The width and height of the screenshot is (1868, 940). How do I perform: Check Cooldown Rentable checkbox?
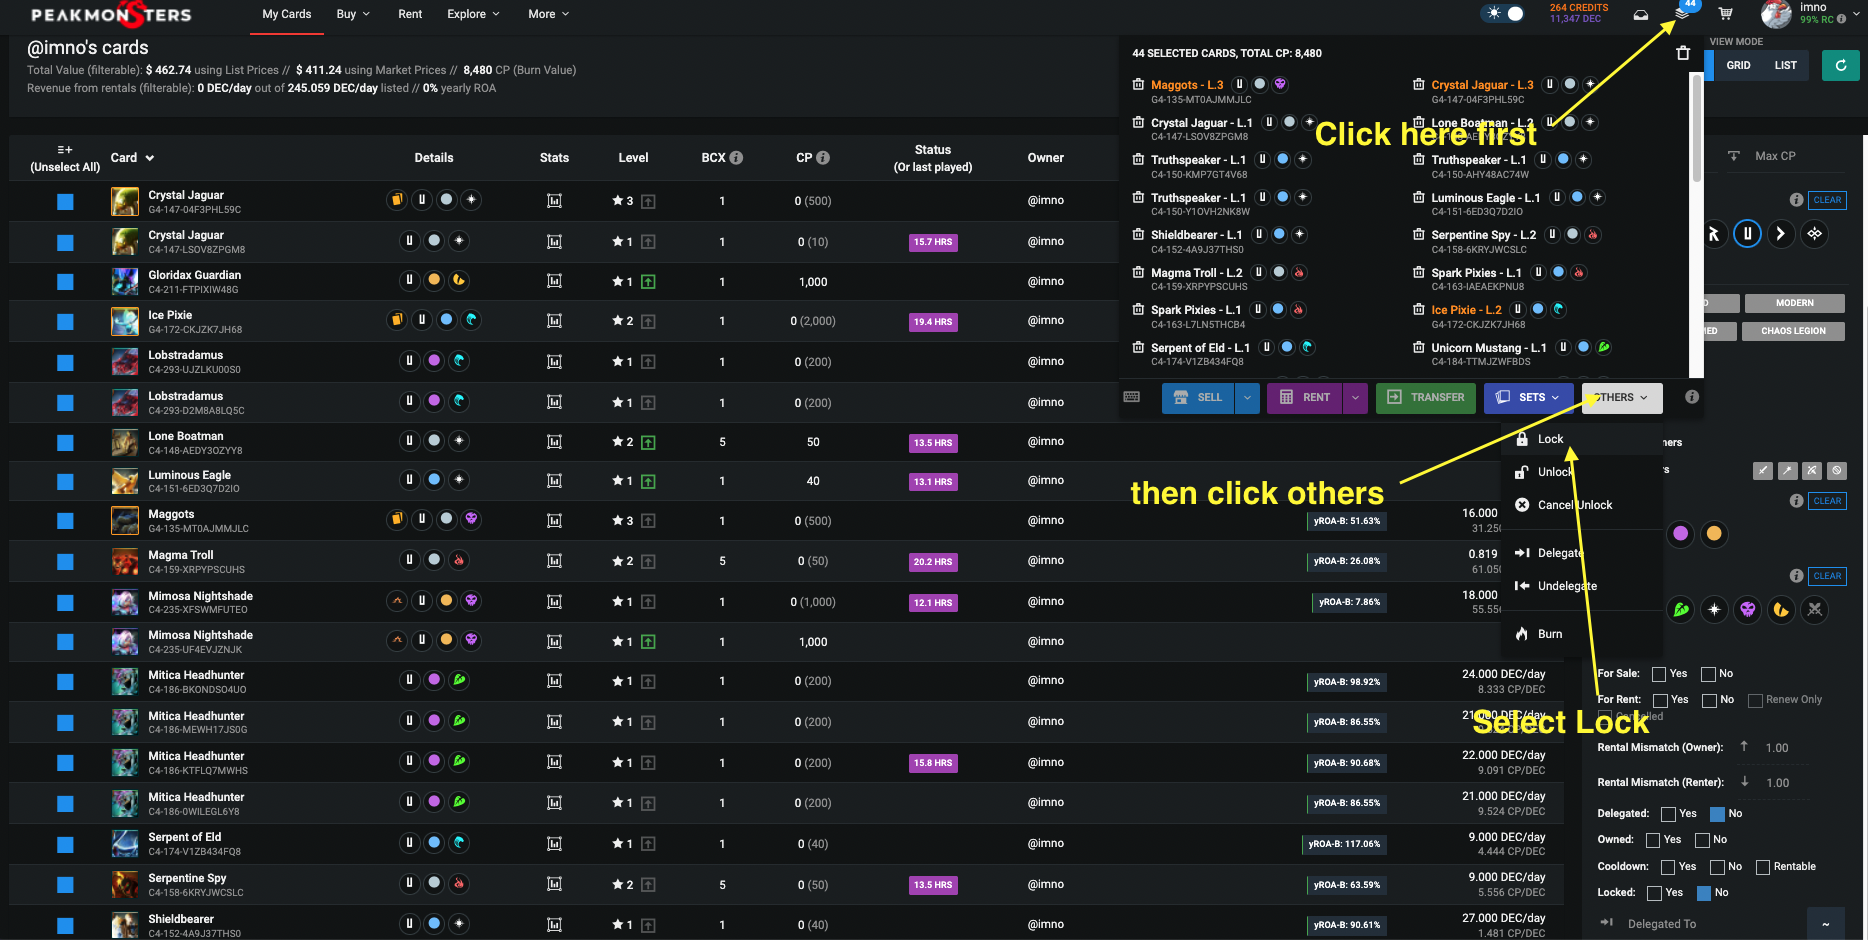[1763, 867]
